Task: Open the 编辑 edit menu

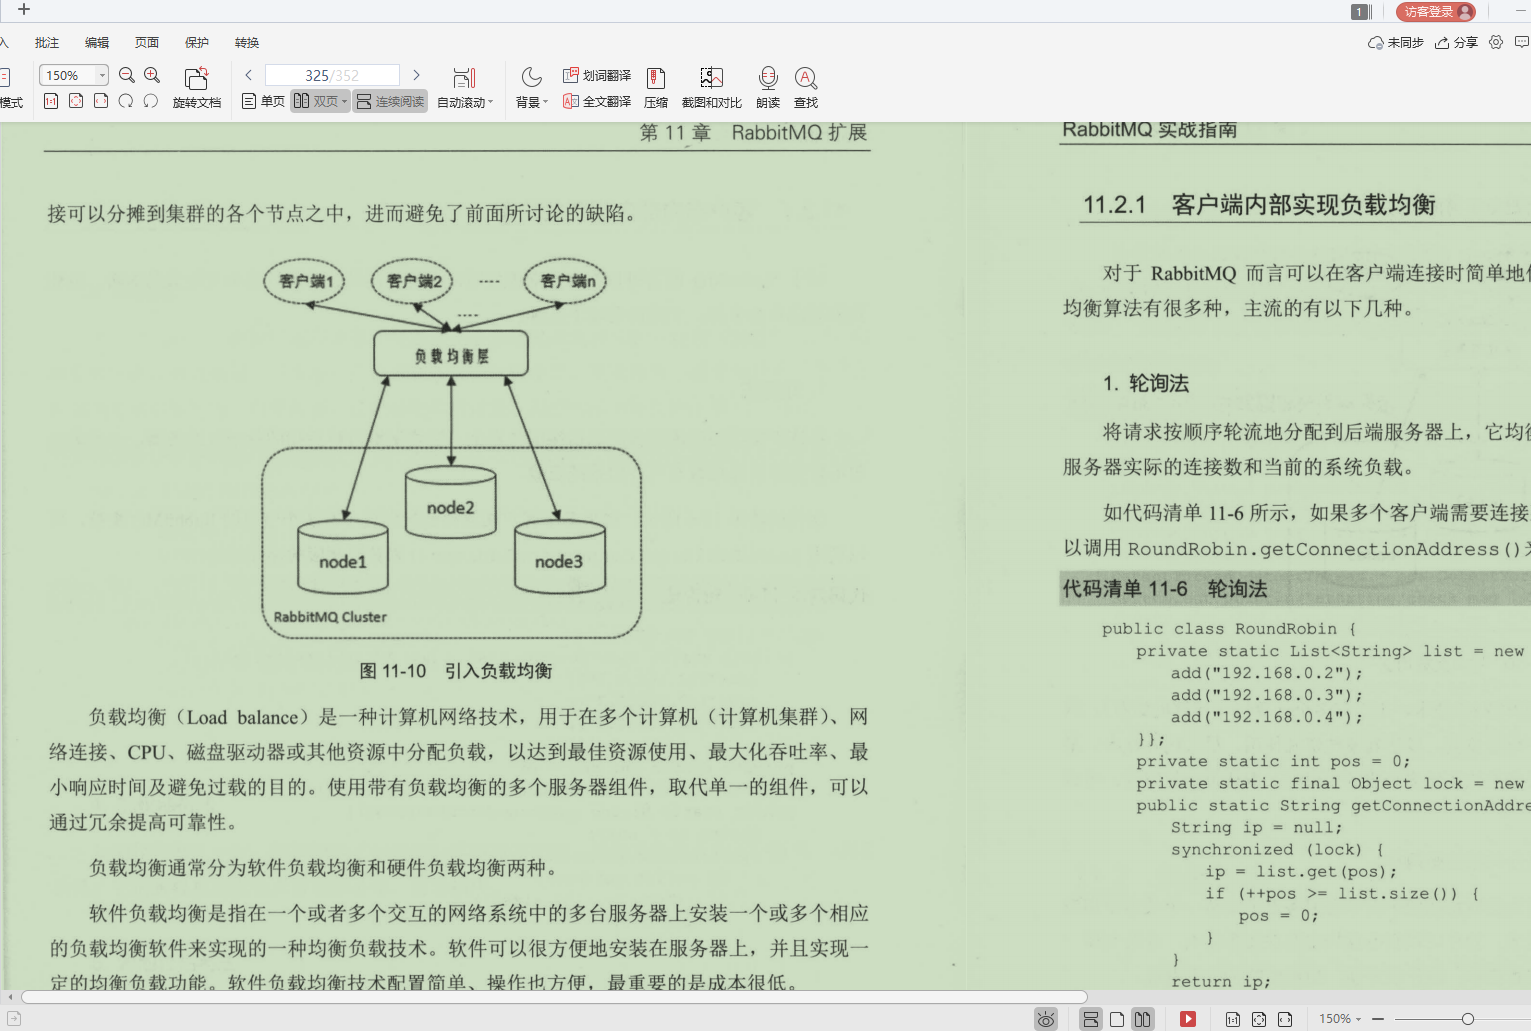Action: pos(97,43)
